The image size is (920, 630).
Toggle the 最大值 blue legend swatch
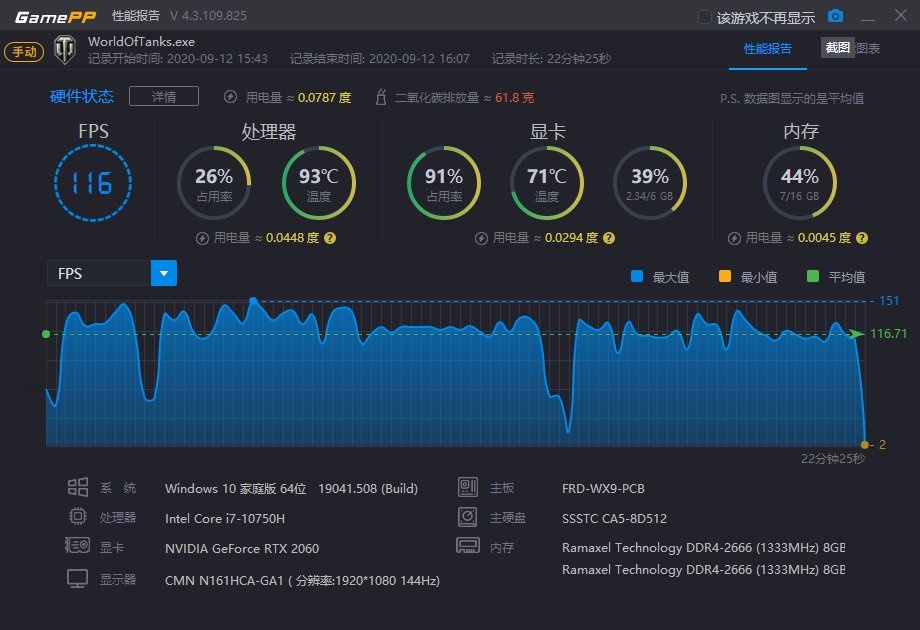click(x=637, y=276)
